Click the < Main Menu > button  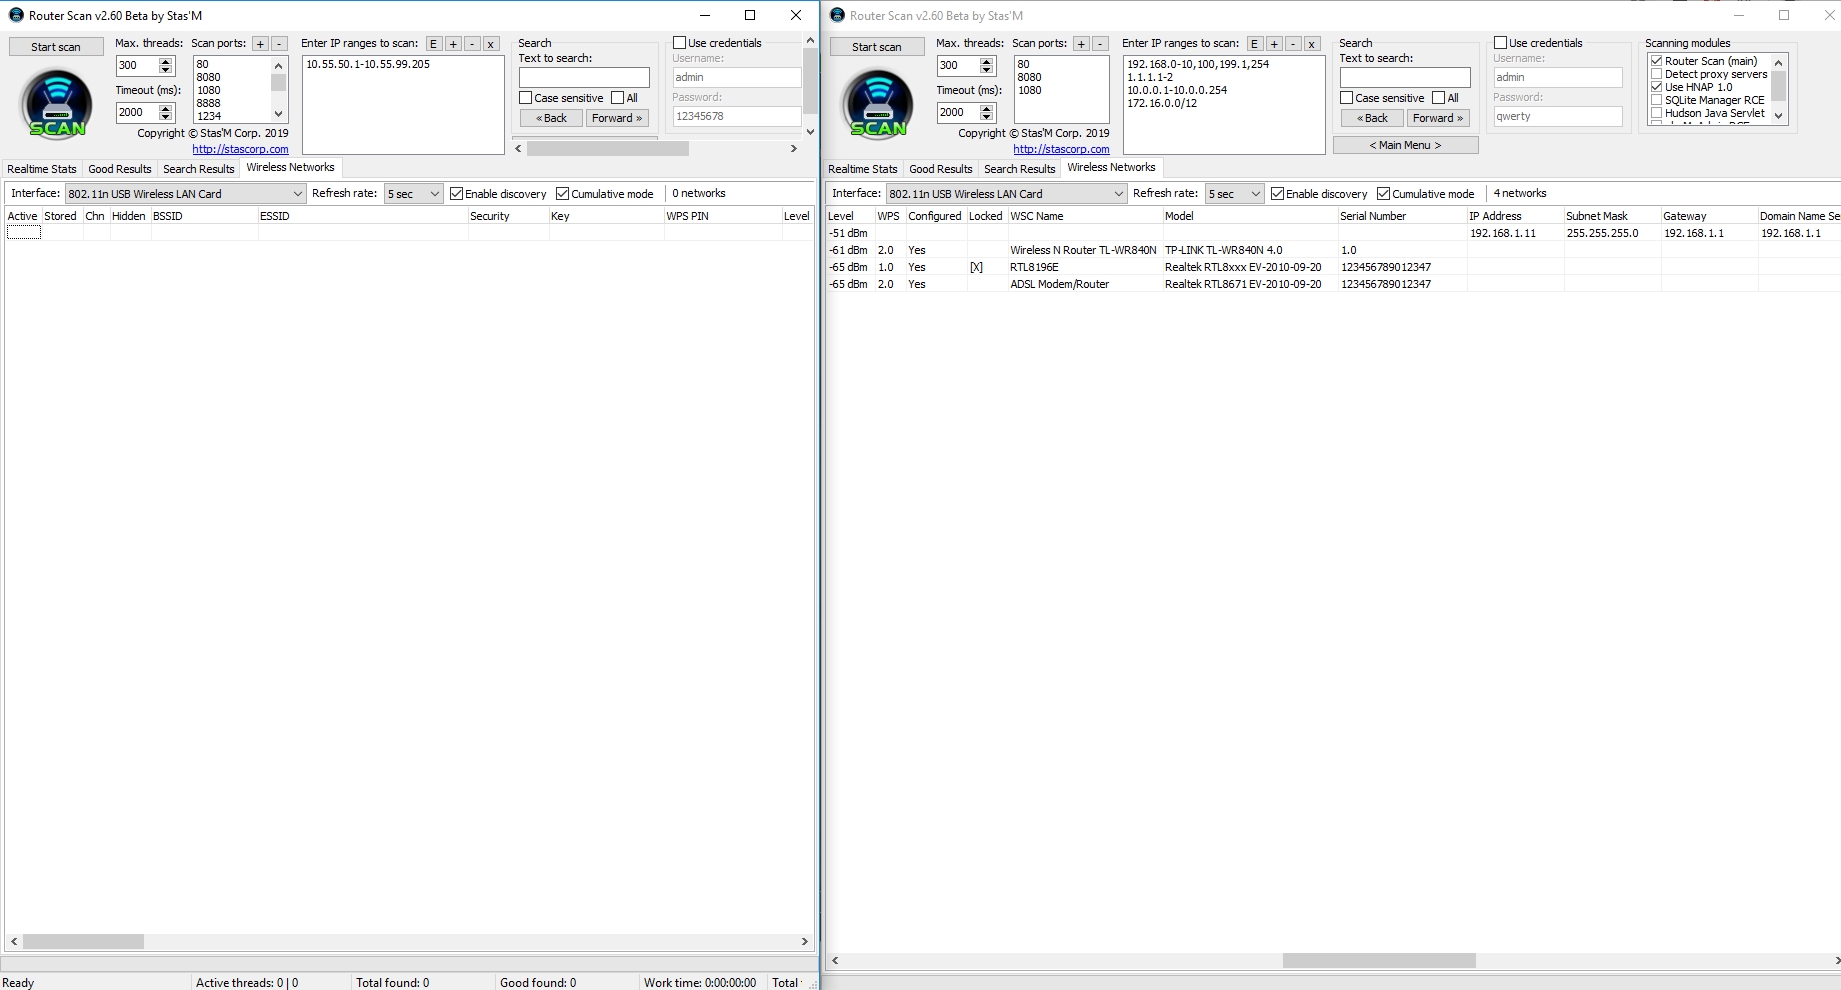(x=1405, y=145)
